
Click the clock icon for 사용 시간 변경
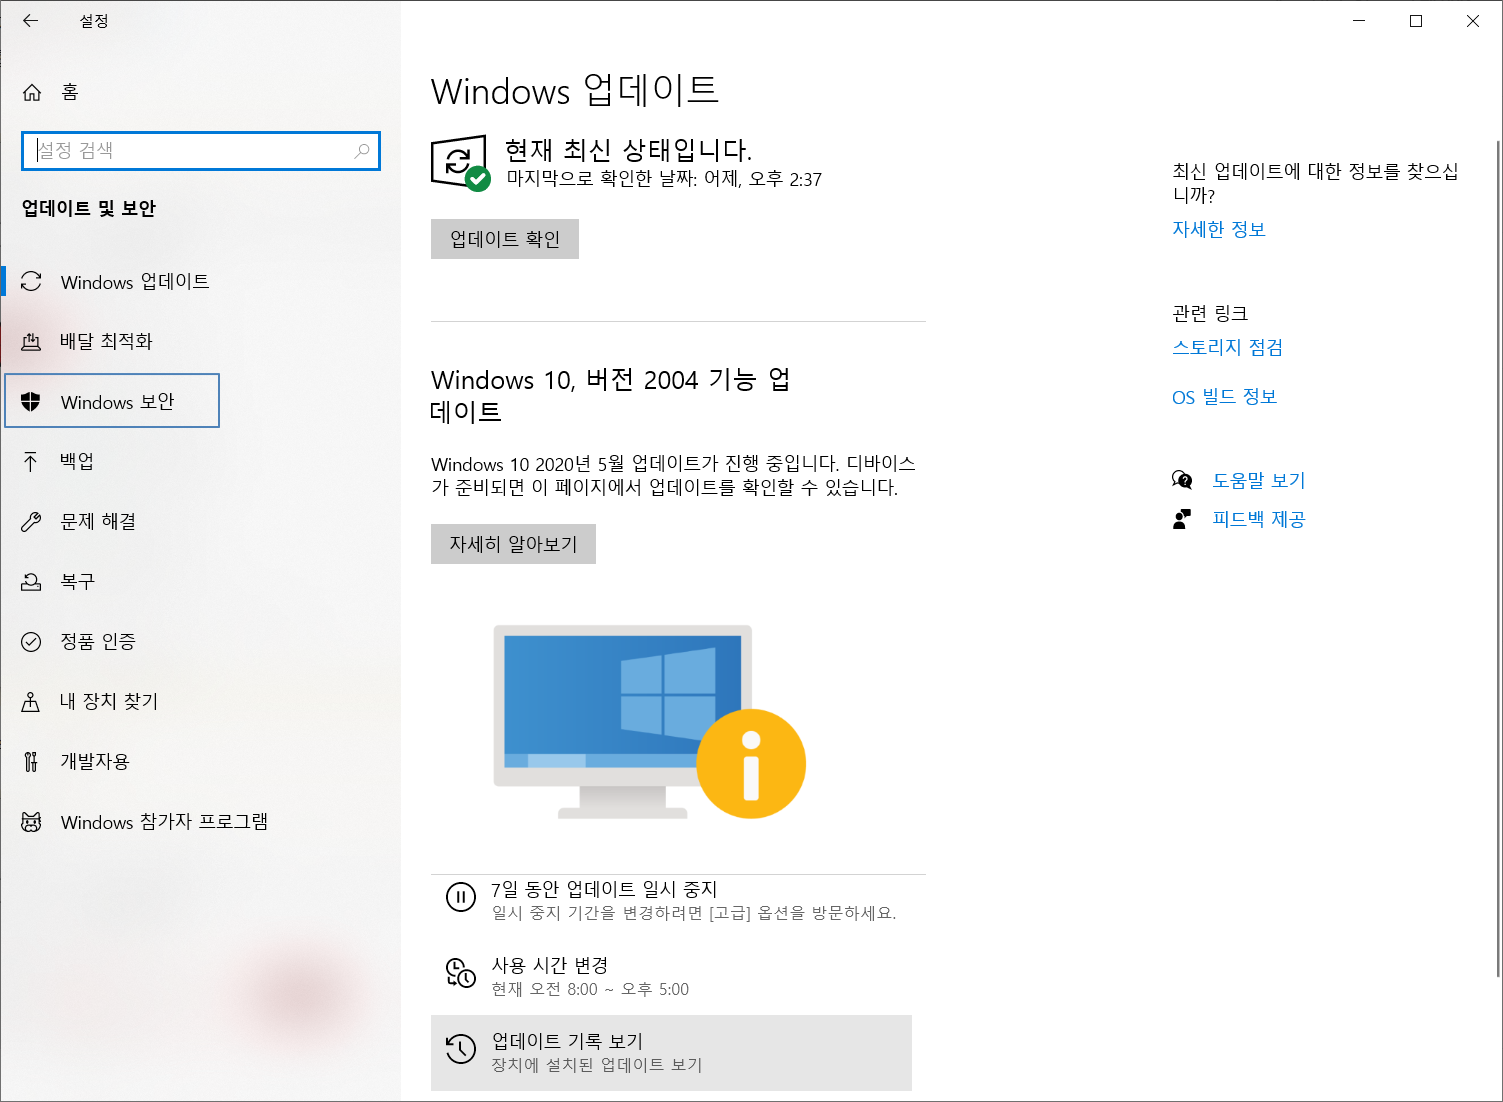point(461,973)
